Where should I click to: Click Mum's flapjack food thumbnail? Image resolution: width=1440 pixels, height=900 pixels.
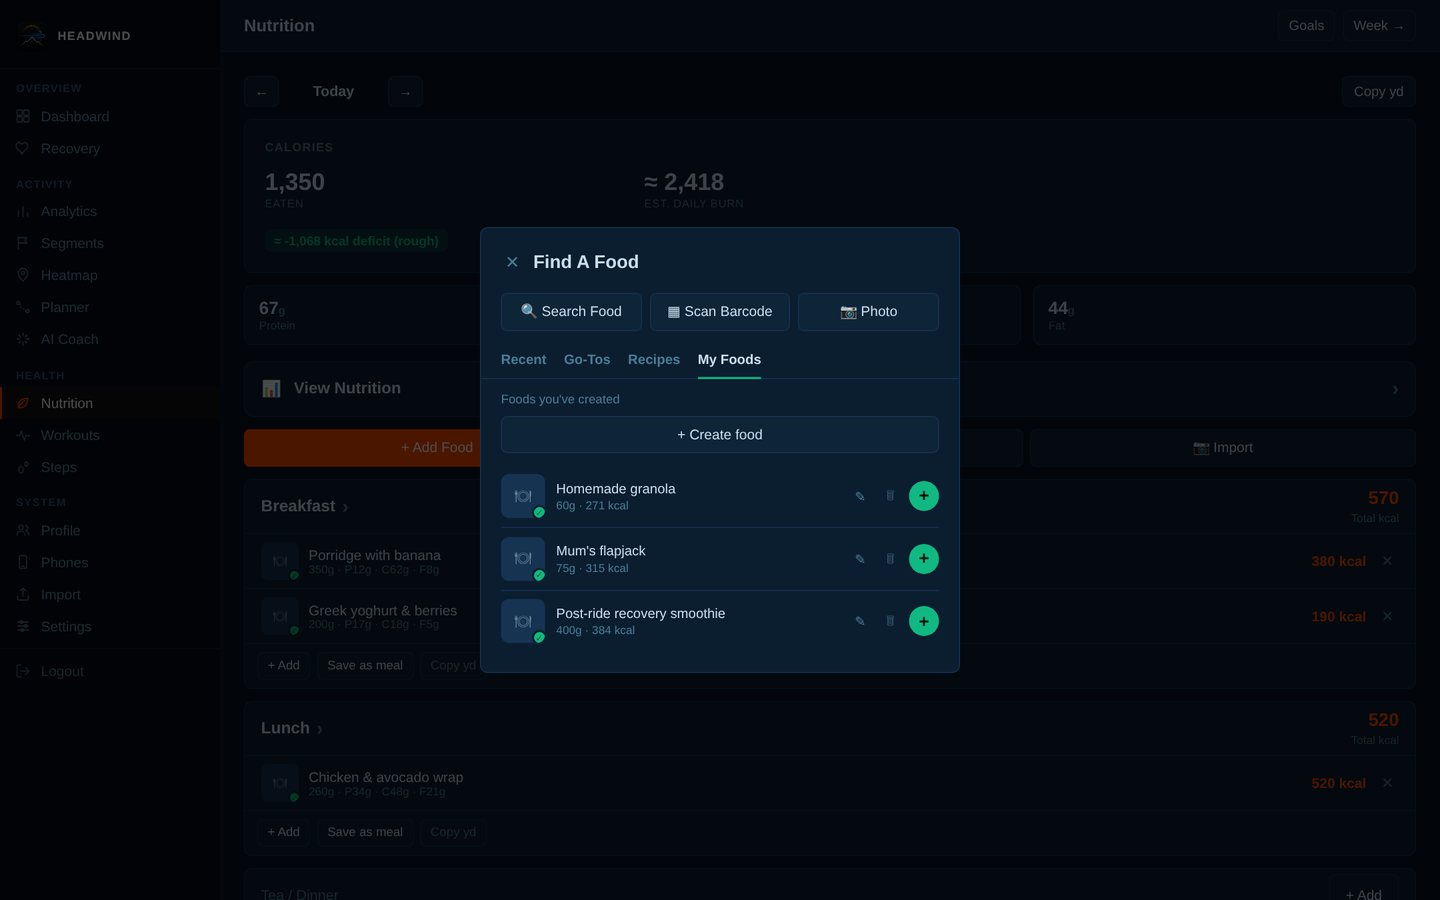tap(523, 559)
